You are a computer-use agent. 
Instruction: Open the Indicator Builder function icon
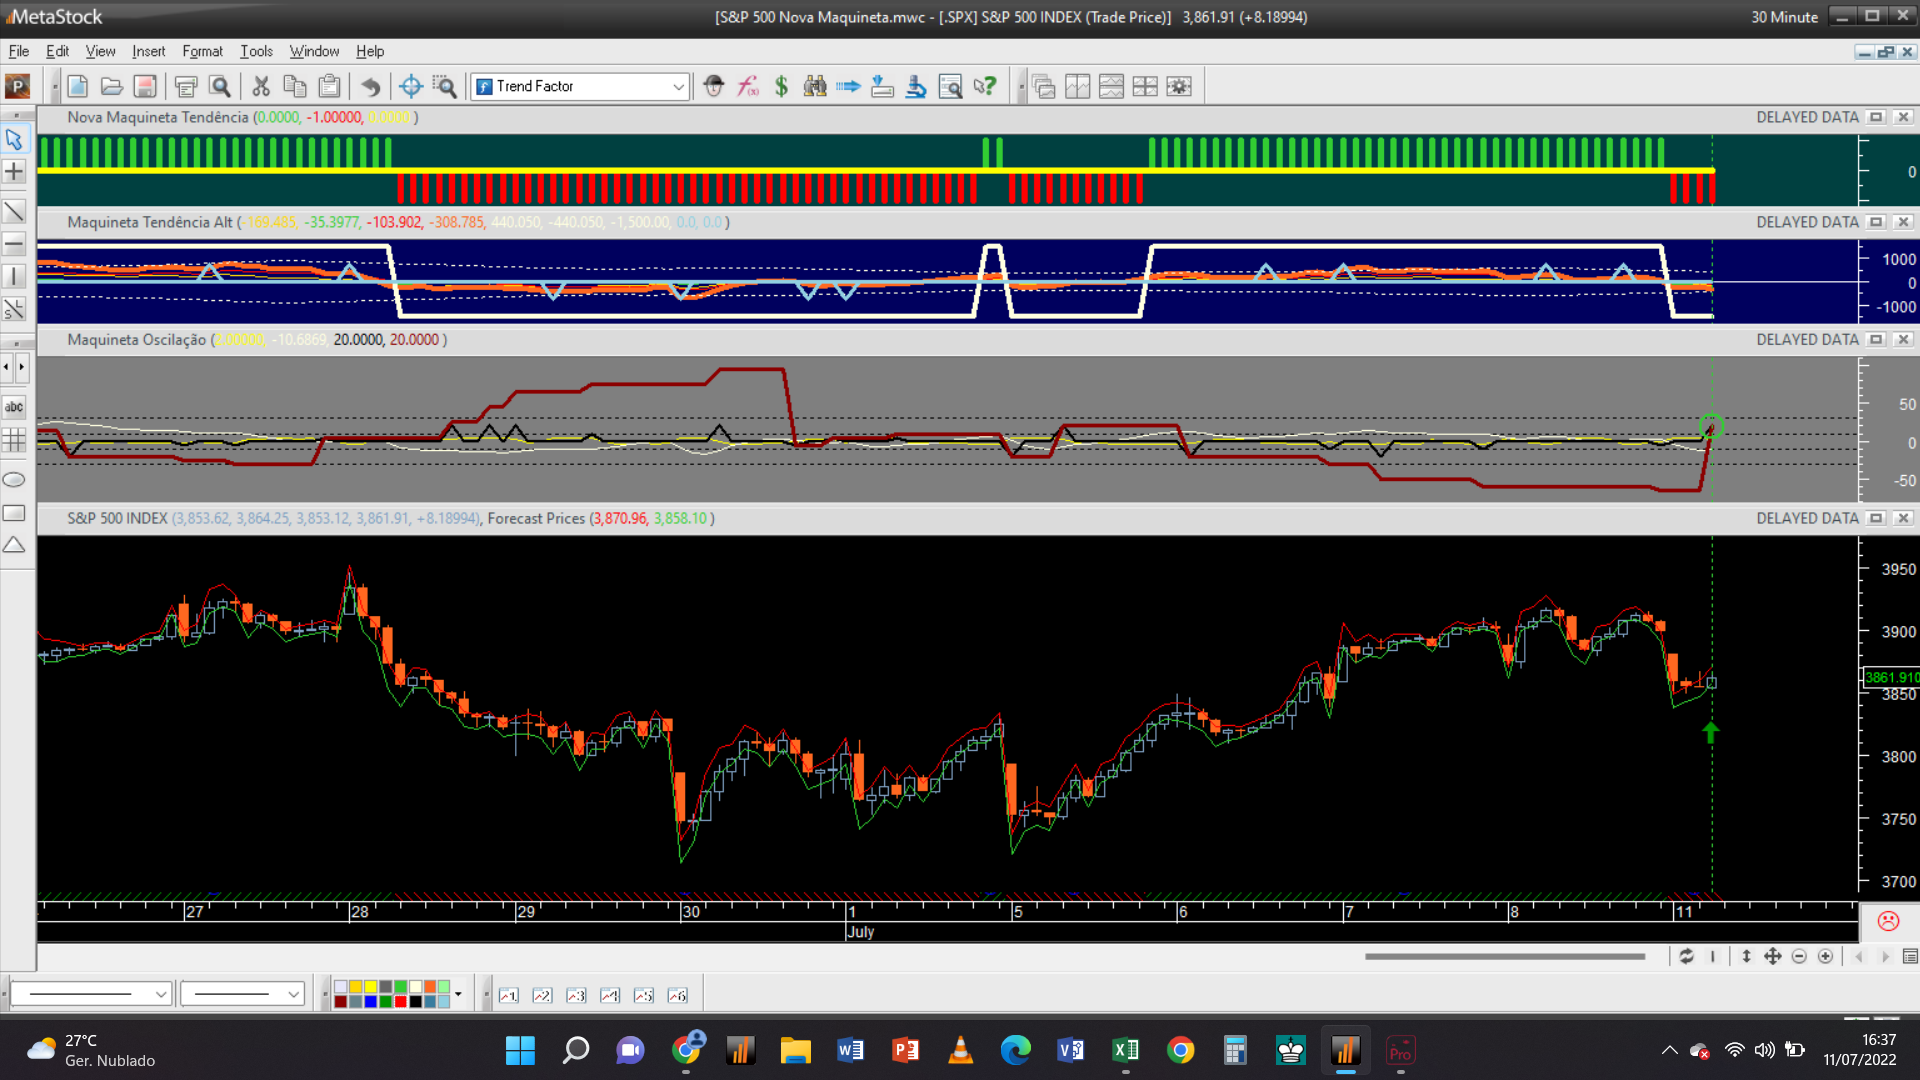click(748, 86)
